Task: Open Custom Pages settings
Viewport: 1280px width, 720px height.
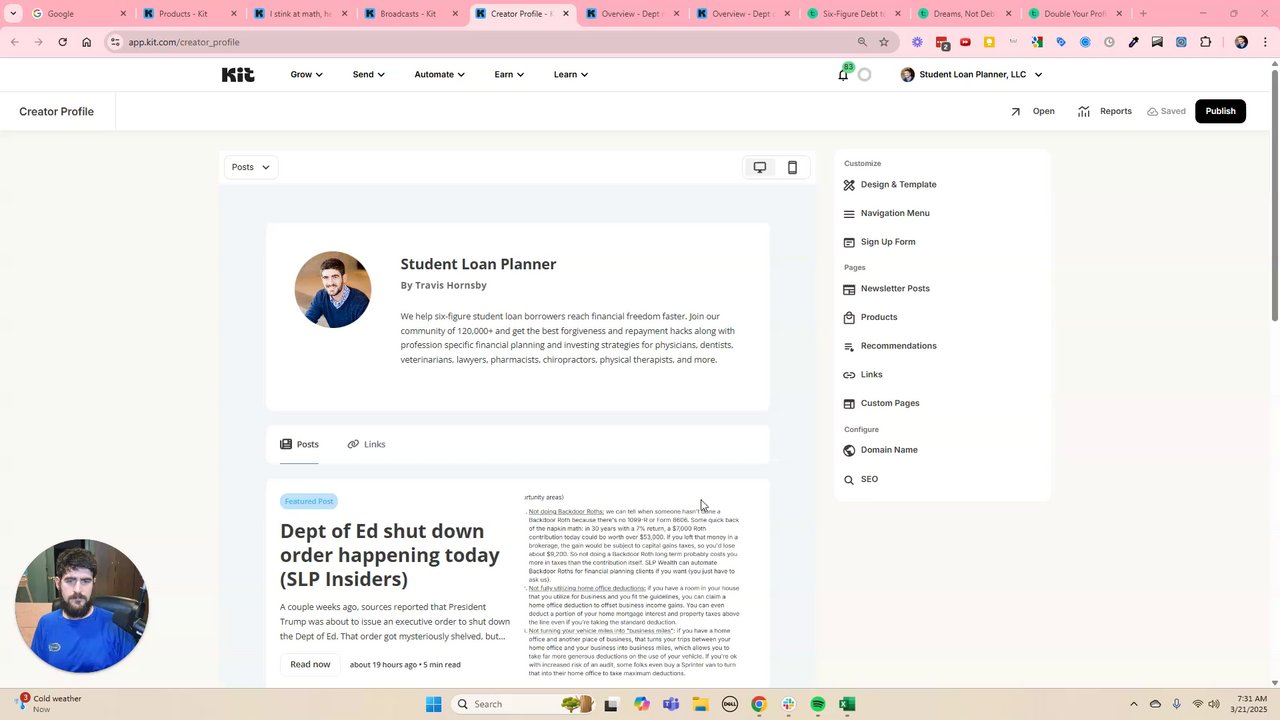Action: (x=881, y=403)
